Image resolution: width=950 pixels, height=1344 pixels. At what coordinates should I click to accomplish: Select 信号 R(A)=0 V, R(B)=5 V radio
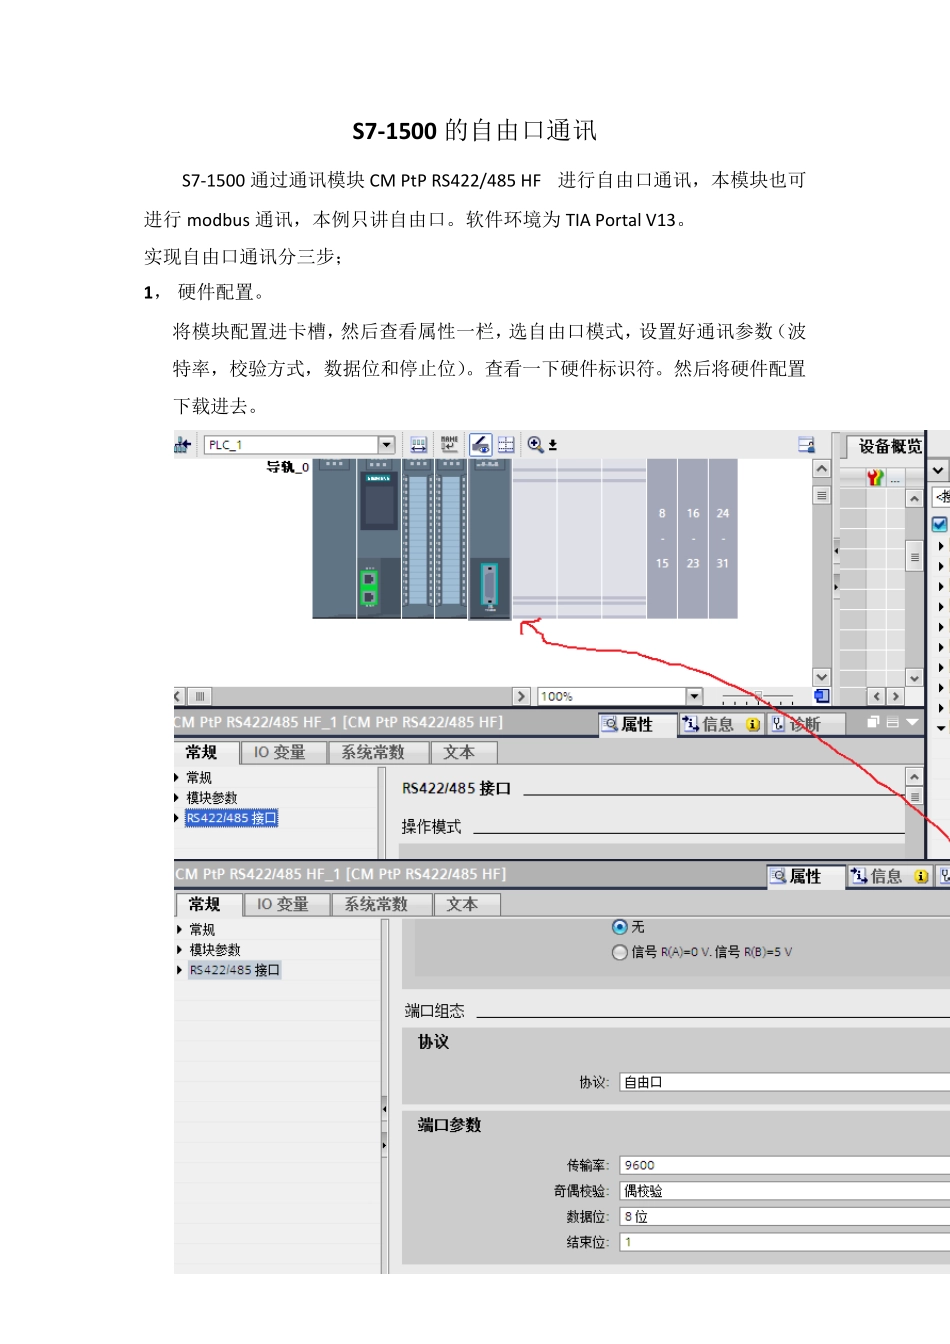click(620, 952)
